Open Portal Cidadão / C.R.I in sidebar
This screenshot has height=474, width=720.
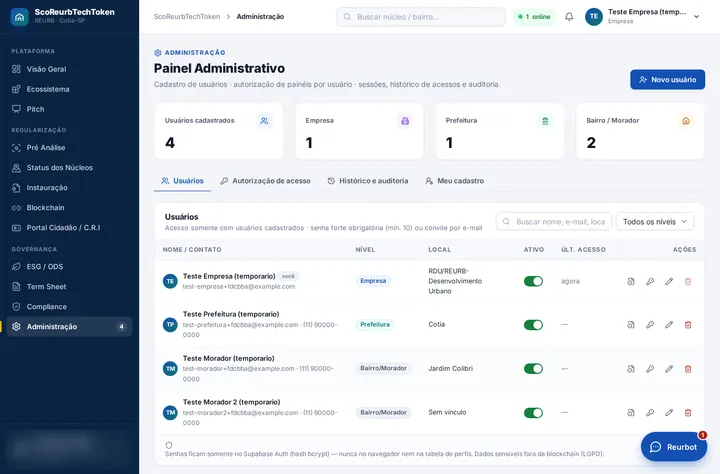[69, 227]
